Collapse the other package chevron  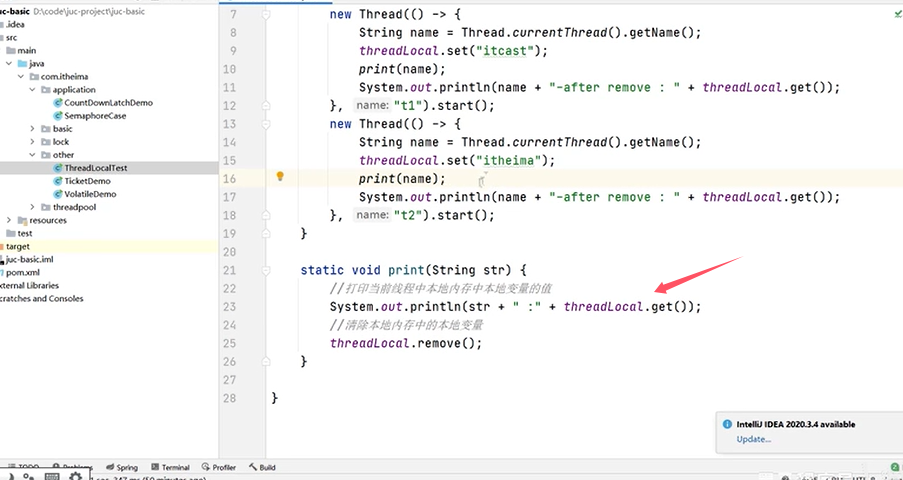[32, 155]
